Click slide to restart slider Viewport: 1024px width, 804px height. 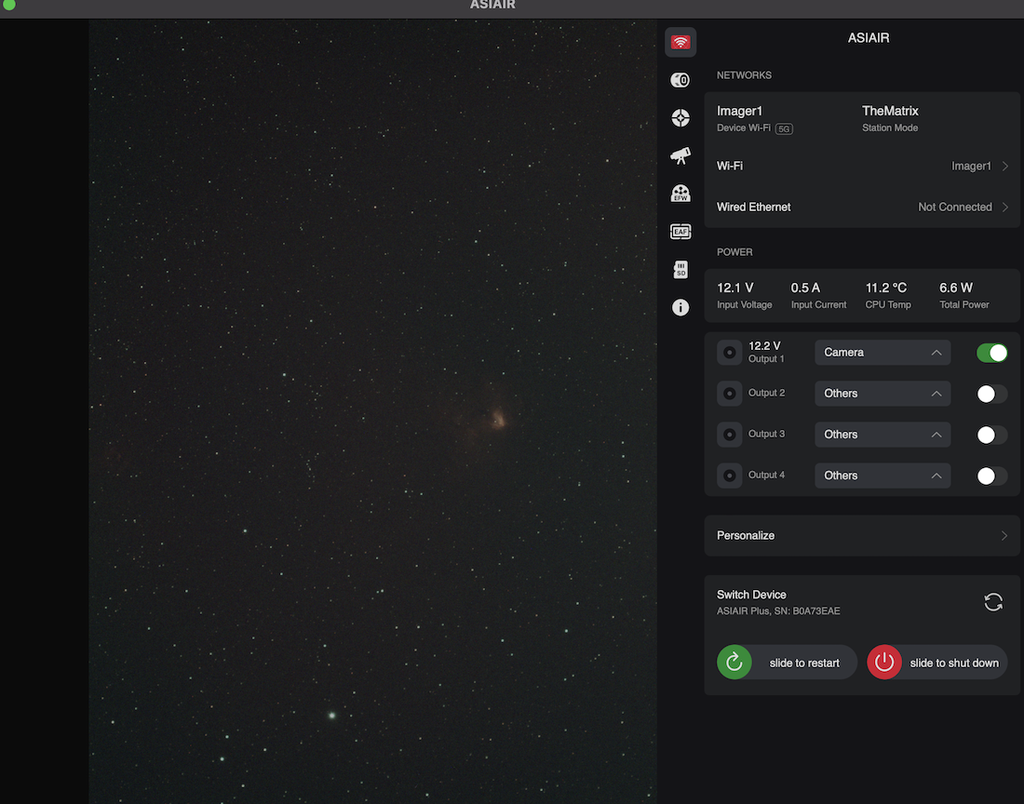click(787, 662)
